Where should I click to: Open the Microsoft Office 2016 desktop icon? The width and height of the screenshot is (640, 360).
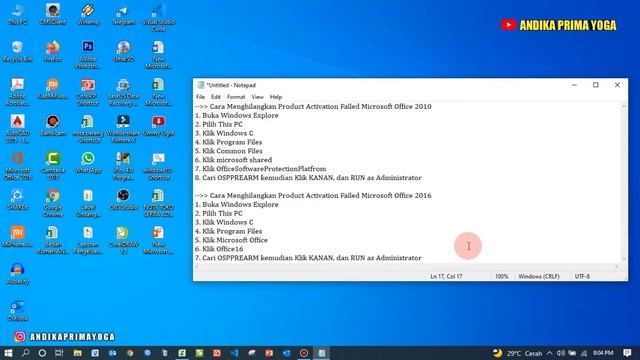coord(17,166)
